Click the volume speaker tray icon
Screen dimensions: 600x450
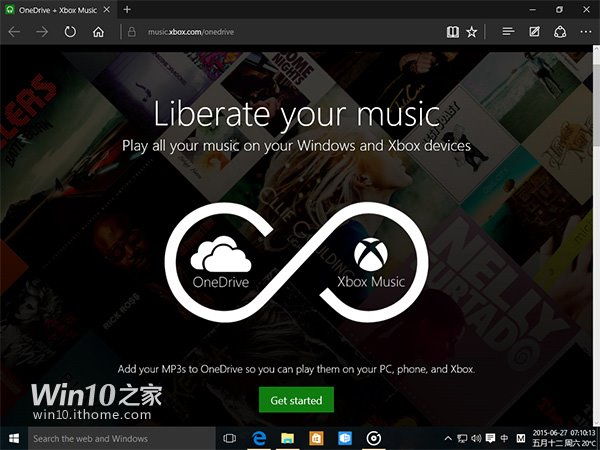pos(476,439)
